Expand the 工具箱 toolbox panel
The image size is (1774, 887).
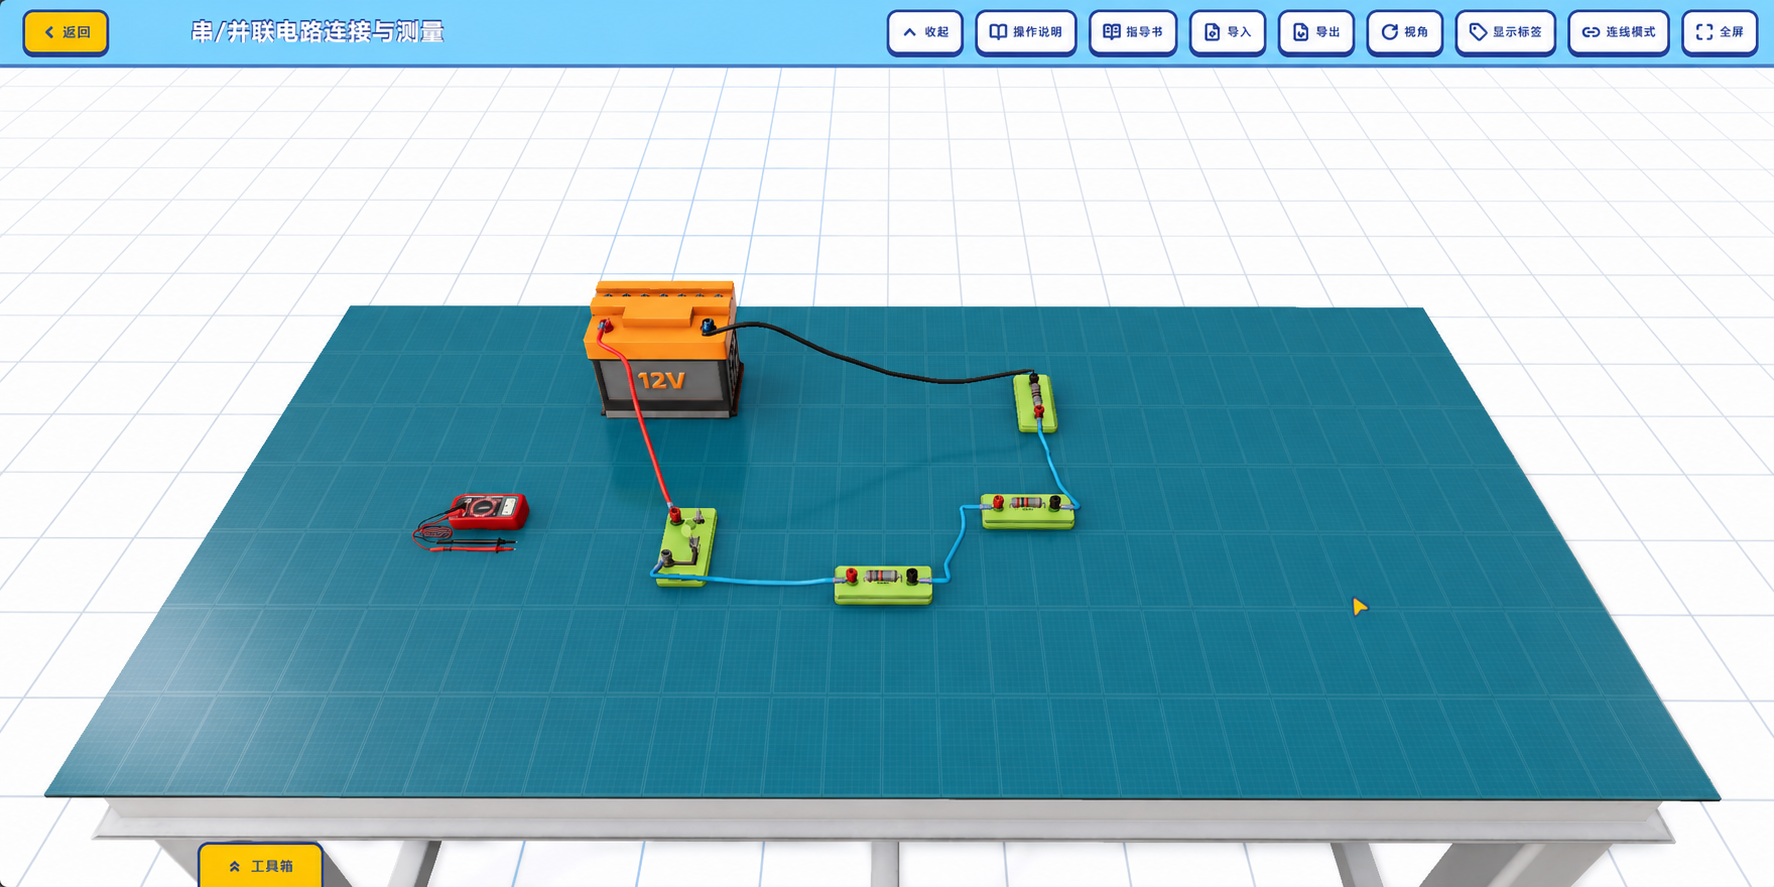261,866
